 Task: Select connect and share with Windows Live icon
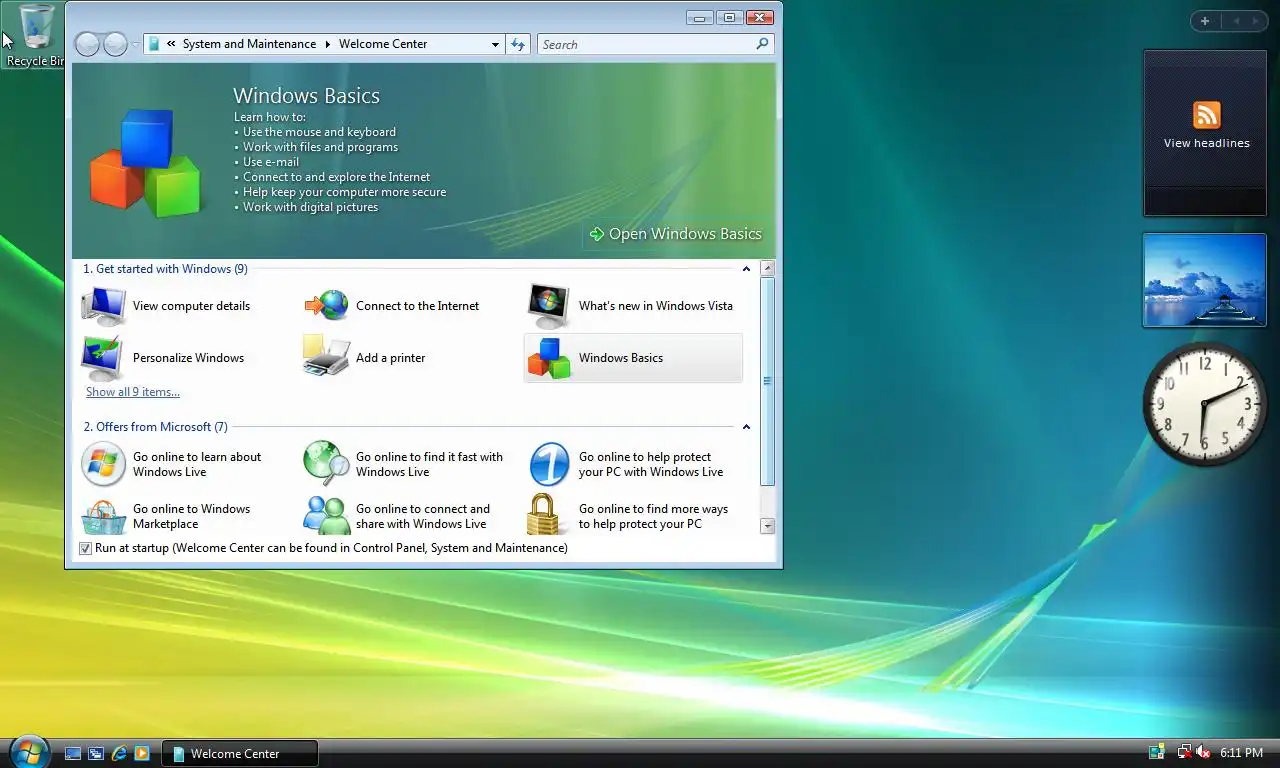[327, 516]
